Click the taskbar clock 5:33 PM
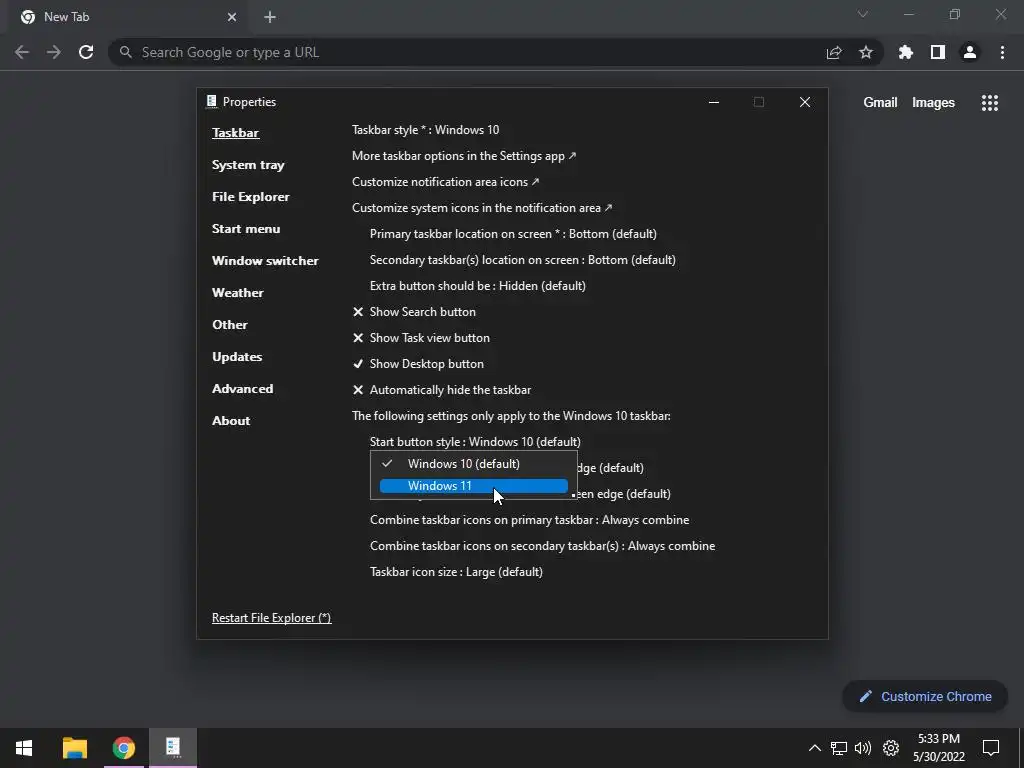 click(938, 739)
